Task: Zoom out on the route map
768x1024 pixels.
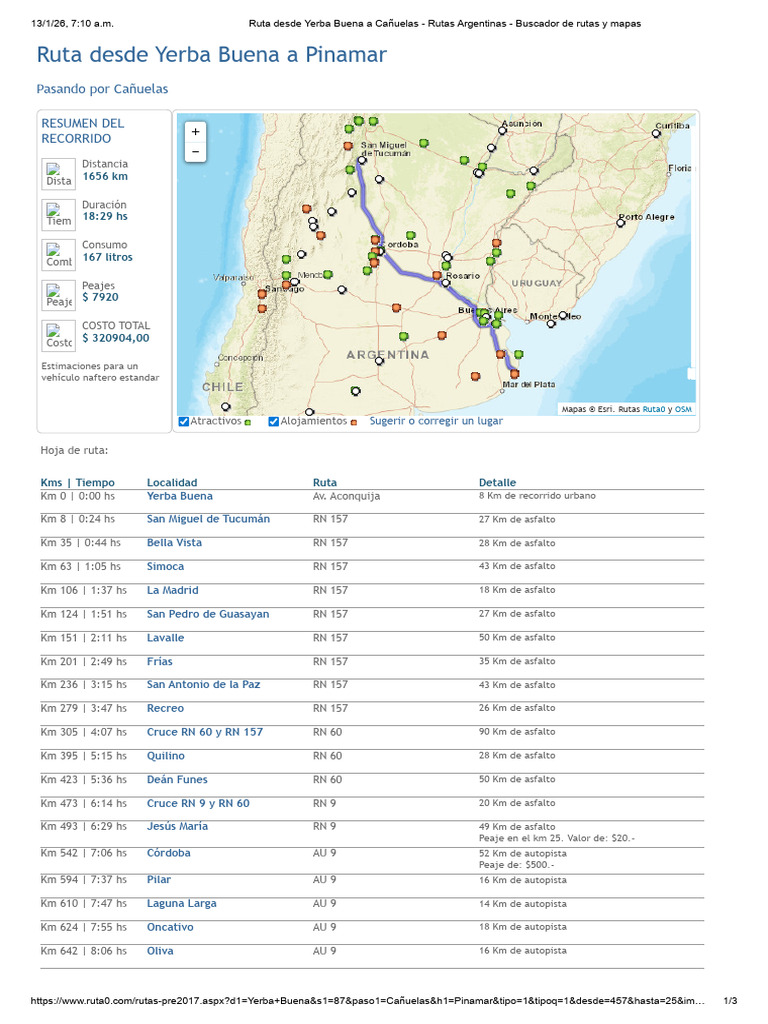Action: 195,152
